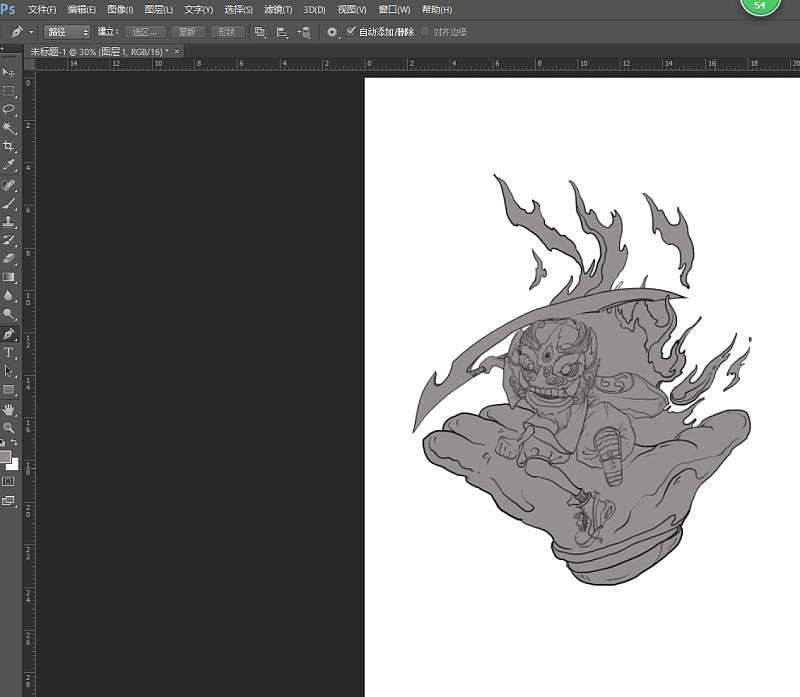The image size is (800, 697).
Task: Select the Move tool
Action: tap(8, 72)
